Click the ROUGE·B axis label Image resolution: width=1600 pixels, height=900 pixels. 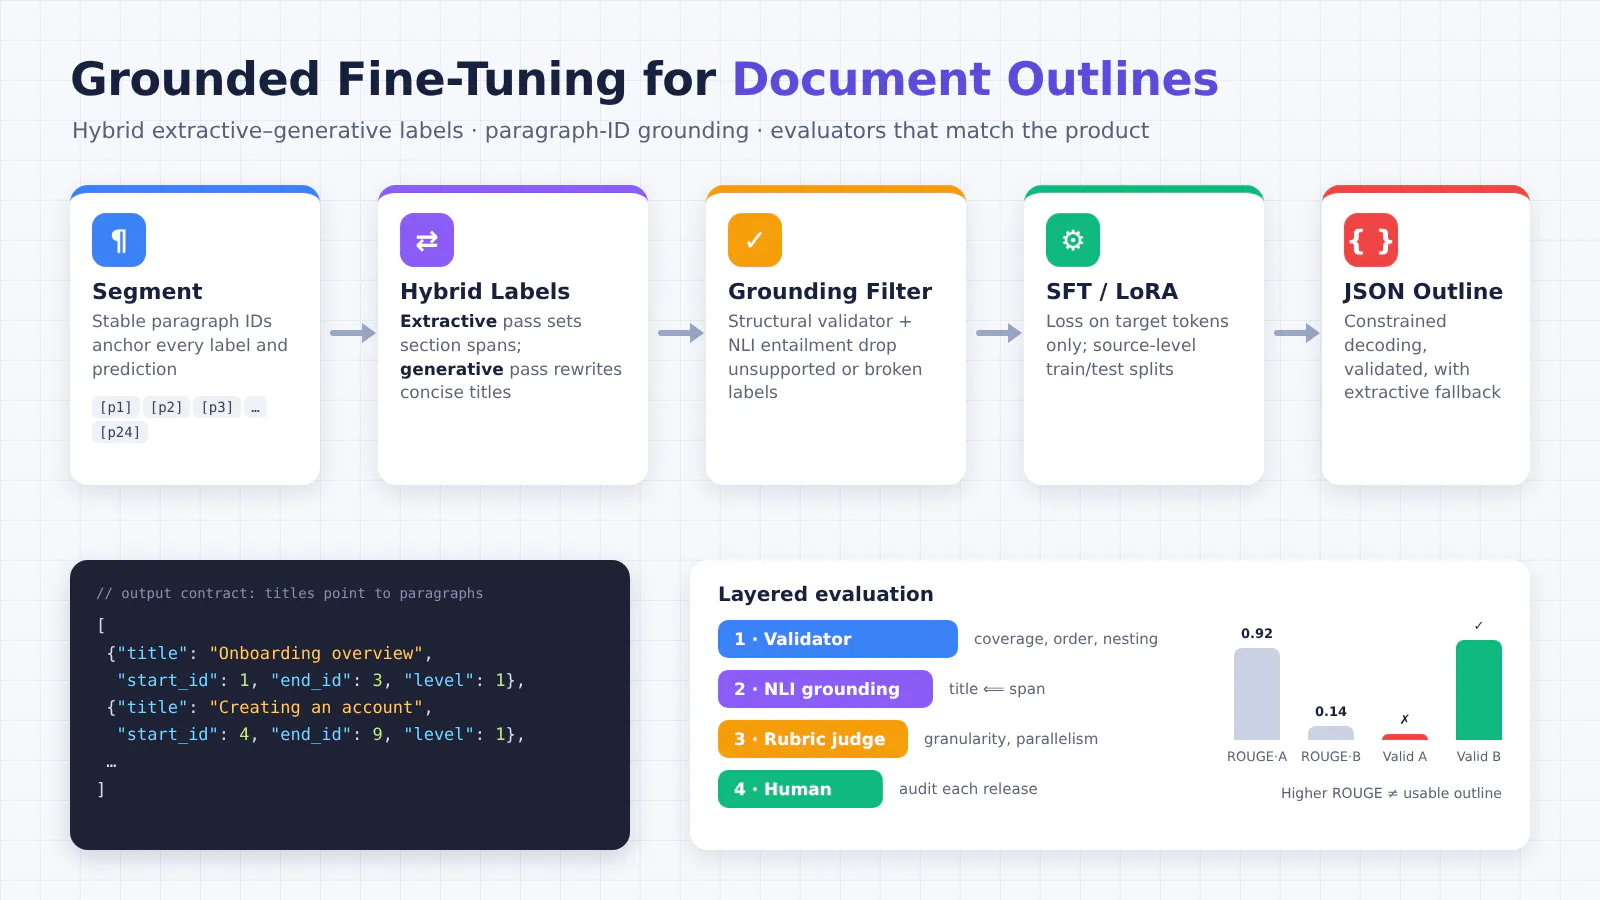pyautogui.click(x=1331, y=756)
